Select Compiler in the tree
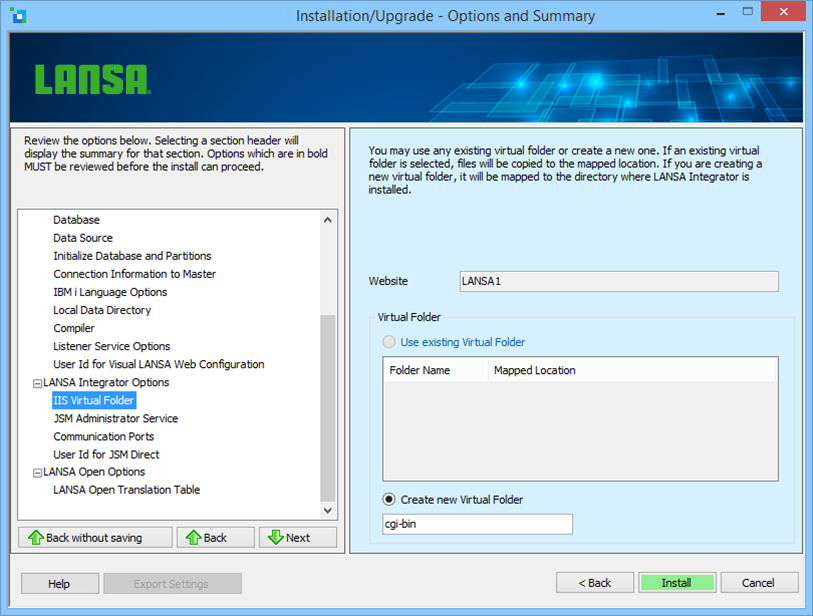Viewport: 813px width, 616px height. pyautogui.click(x=74, y=328)
